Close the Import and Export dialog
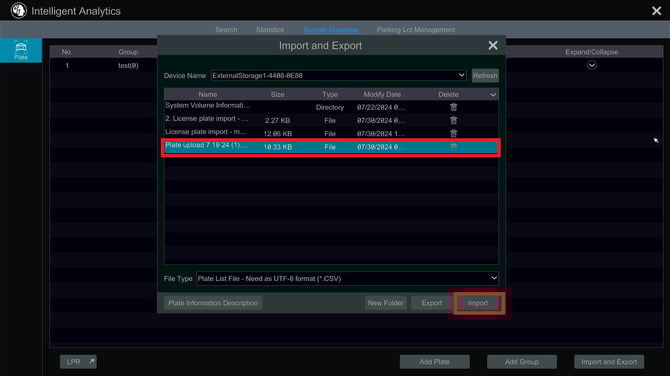This screenshot has height=376, width=670. point(493,45)
